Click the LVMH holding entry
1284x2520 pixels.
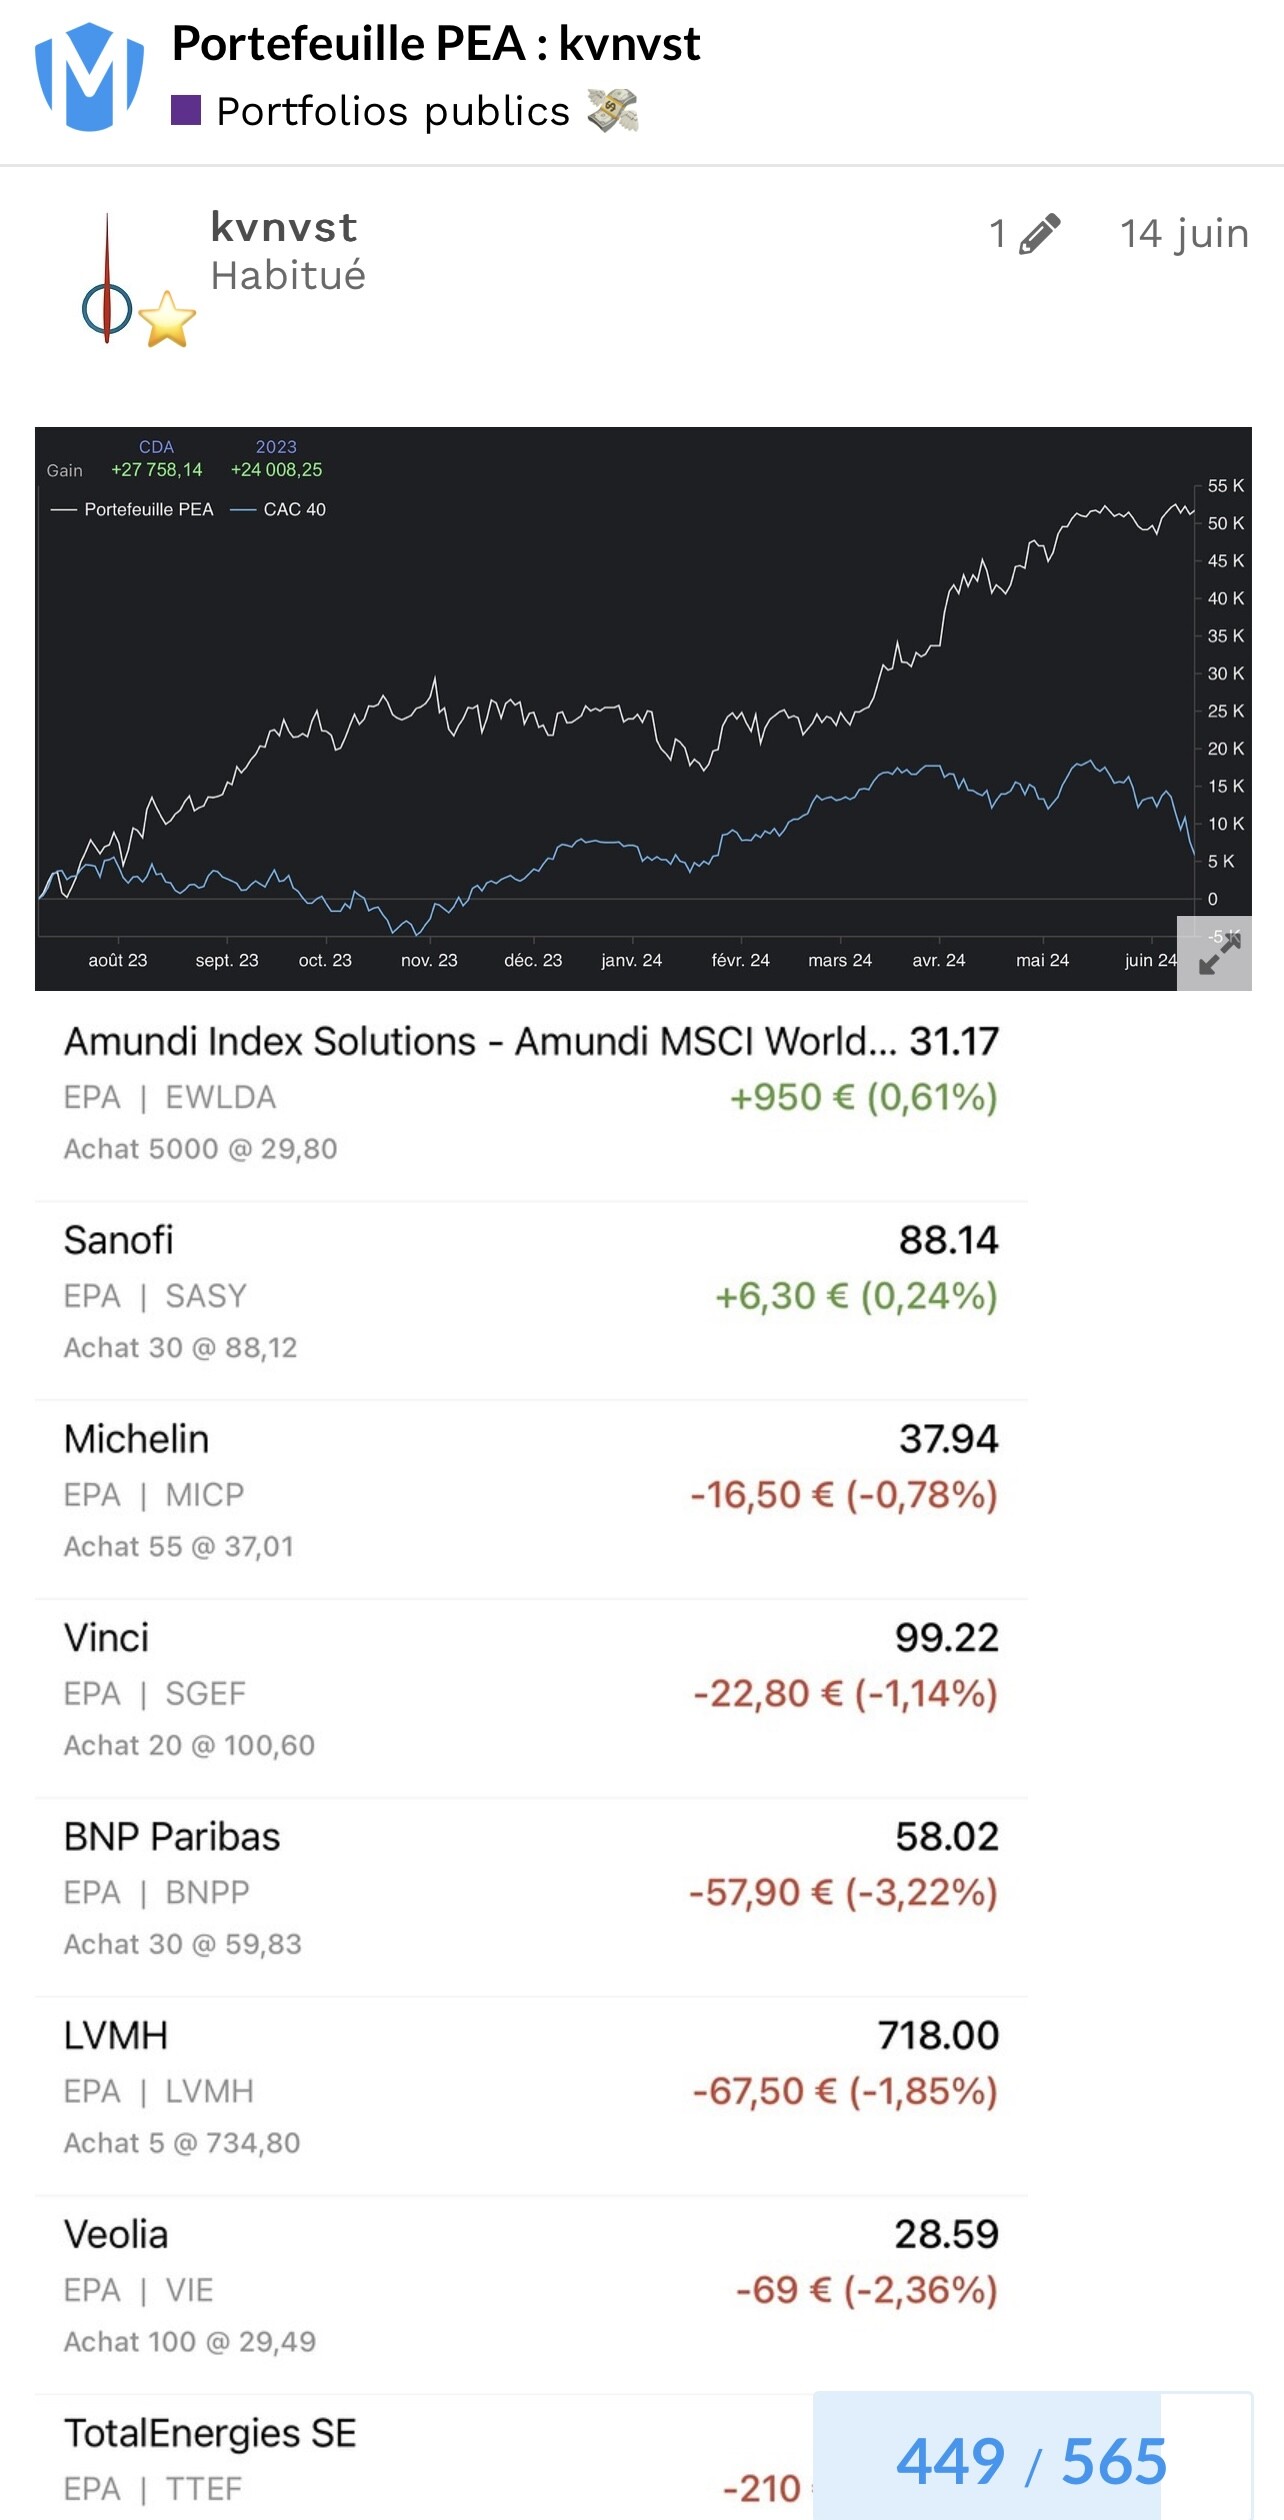point(530,2090)
